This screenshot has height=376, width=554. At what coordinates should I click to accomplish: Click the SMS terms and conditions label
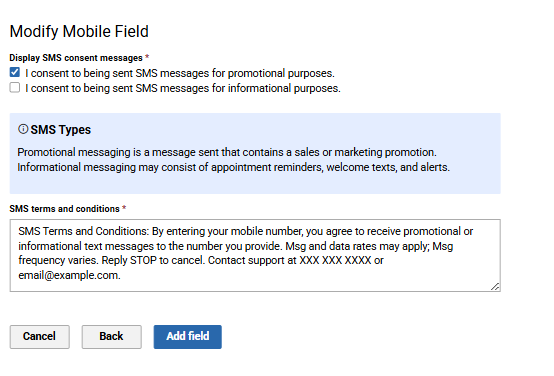click(x=65, y=209)
